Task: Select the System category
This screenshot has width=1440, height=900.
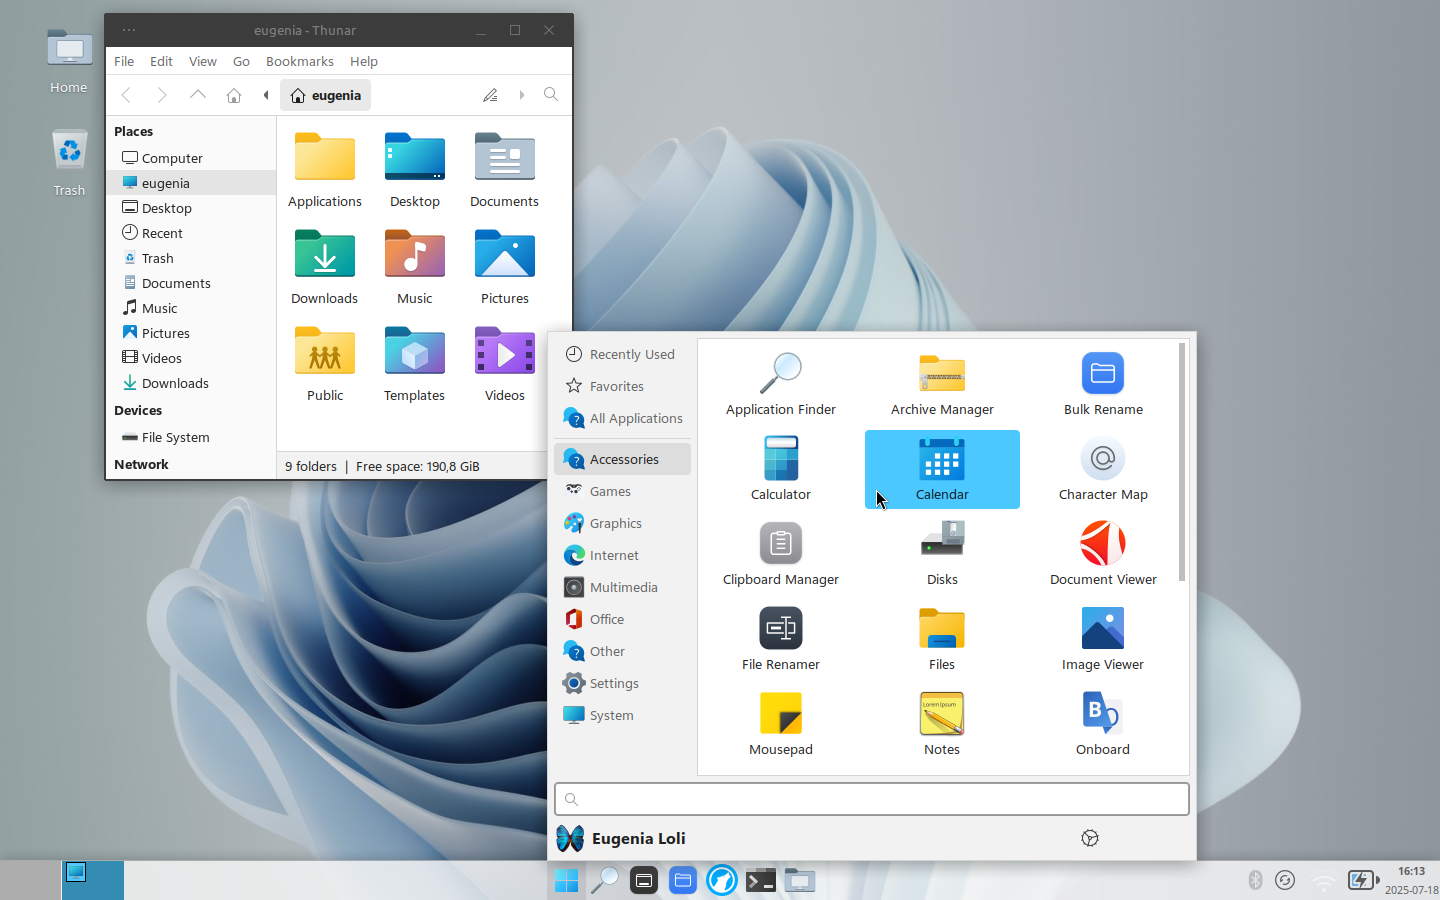Action: (x=622, y=715)
